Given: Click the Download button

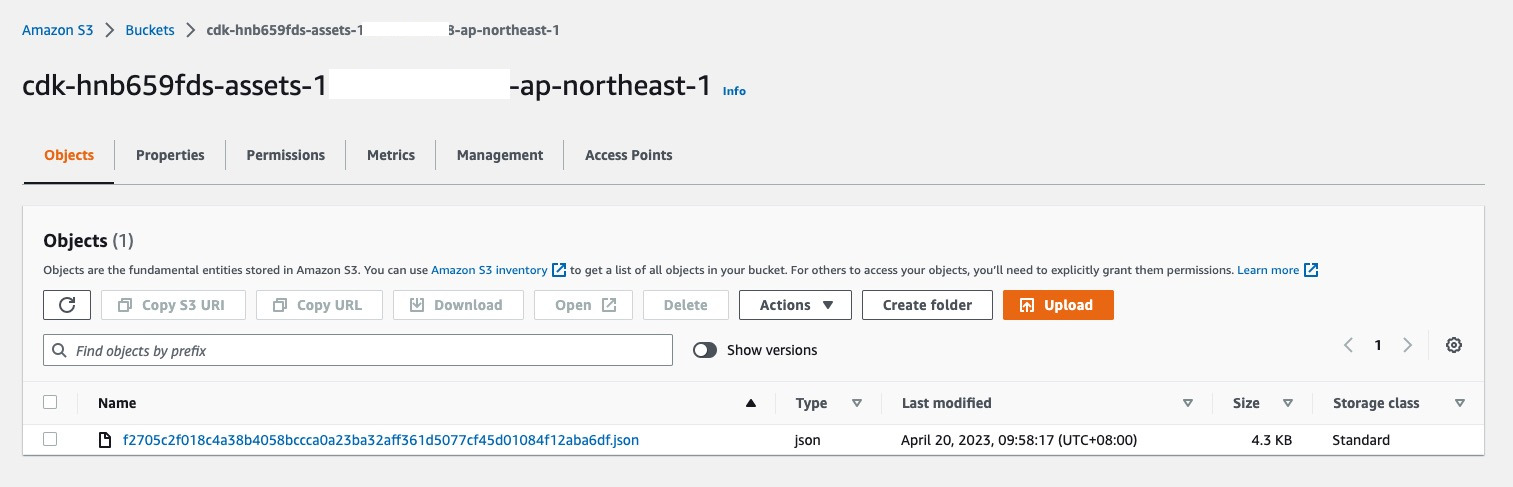Looking at the screenshot, I should [x=458, y=305].
